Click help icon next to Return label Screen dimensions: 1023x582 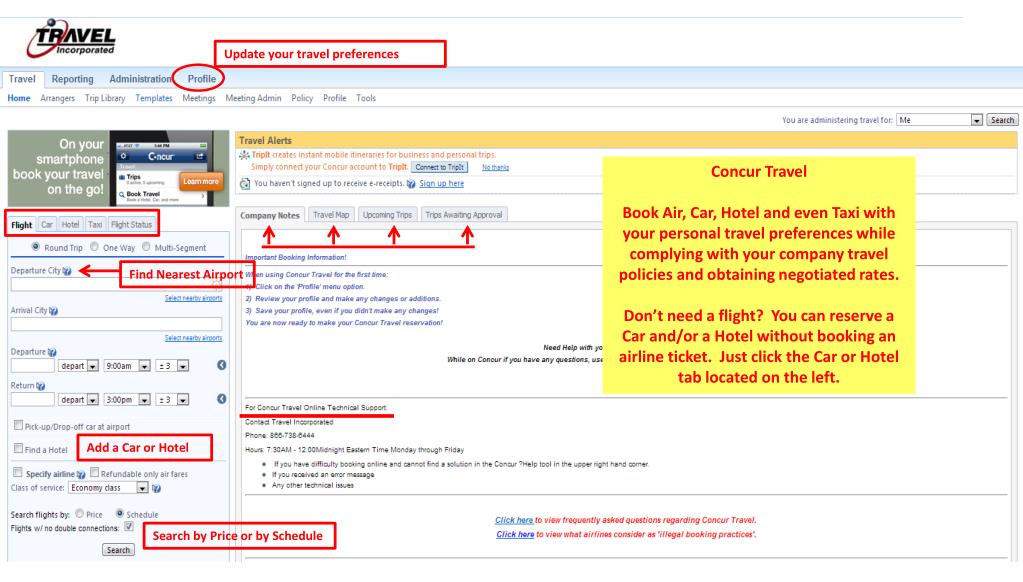coord(40,386)
